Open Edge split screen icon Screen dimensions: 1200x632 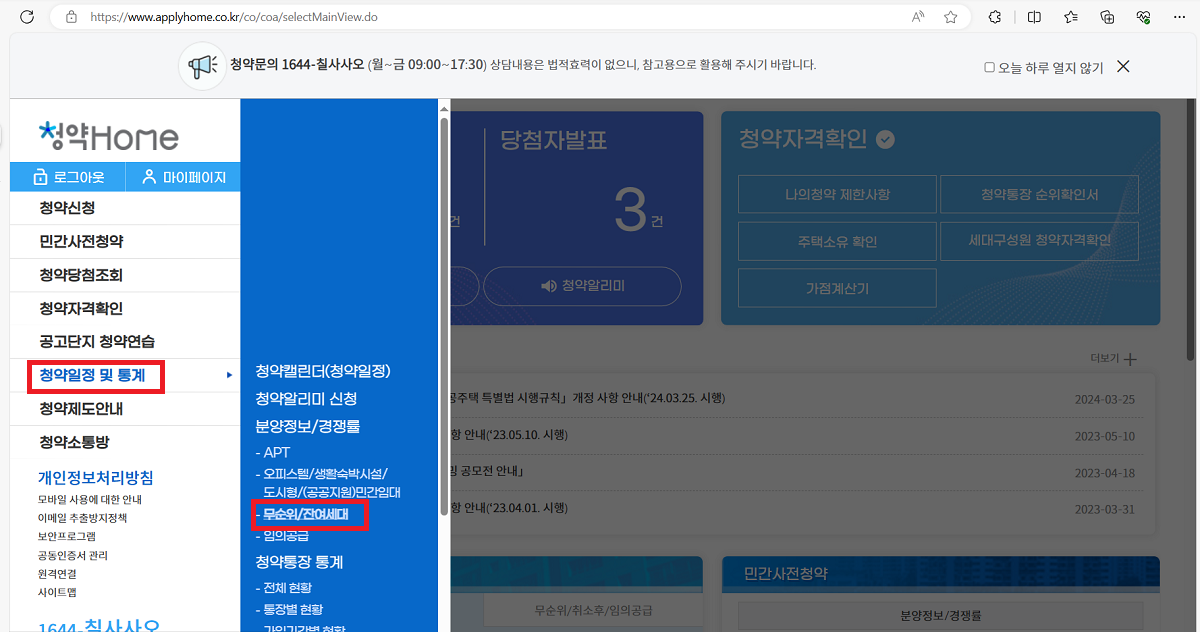coord(1034,16)
